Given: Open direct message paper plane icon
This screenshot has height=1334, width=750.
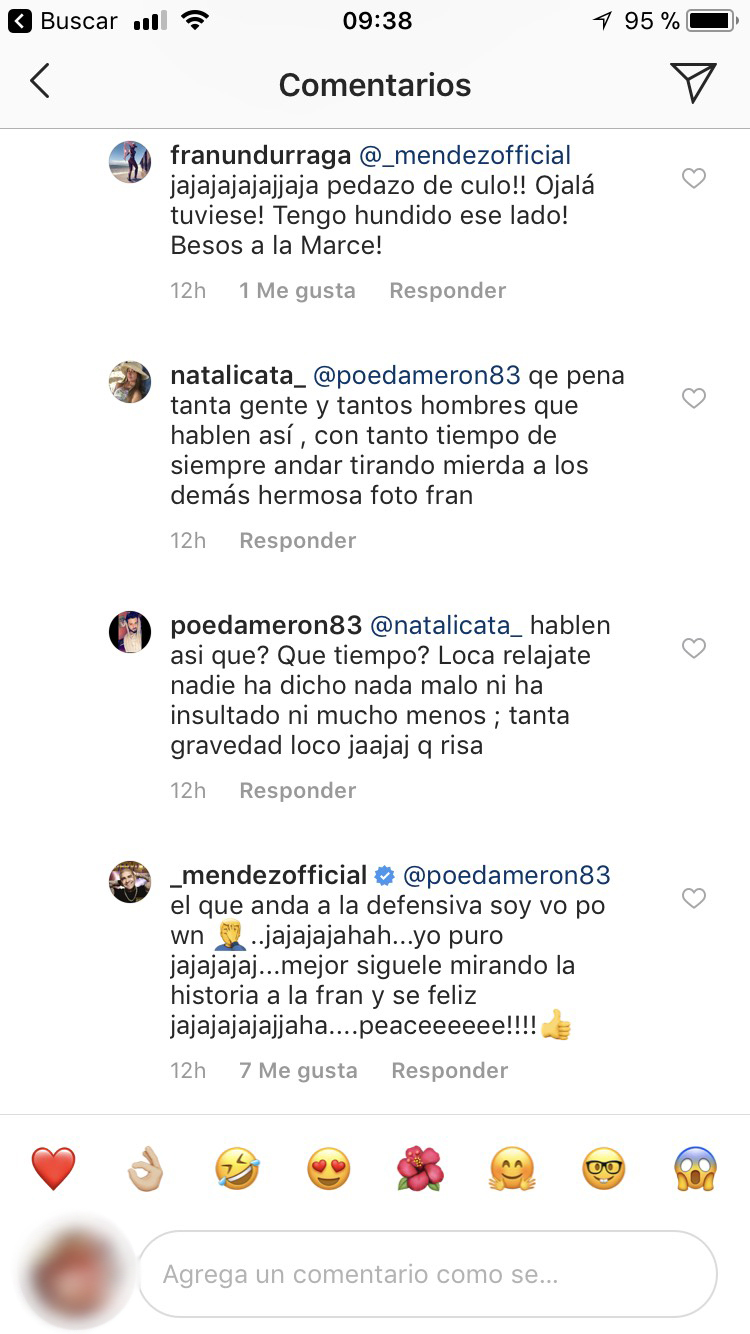Looking at the screenshot, I should 692,82.
